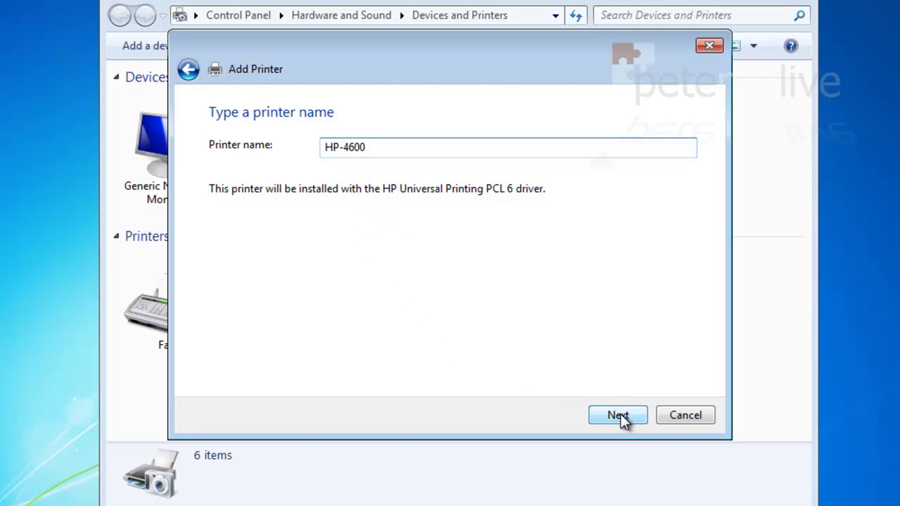
Task: Click Next to continue printer setup
Action: [618, 415]
